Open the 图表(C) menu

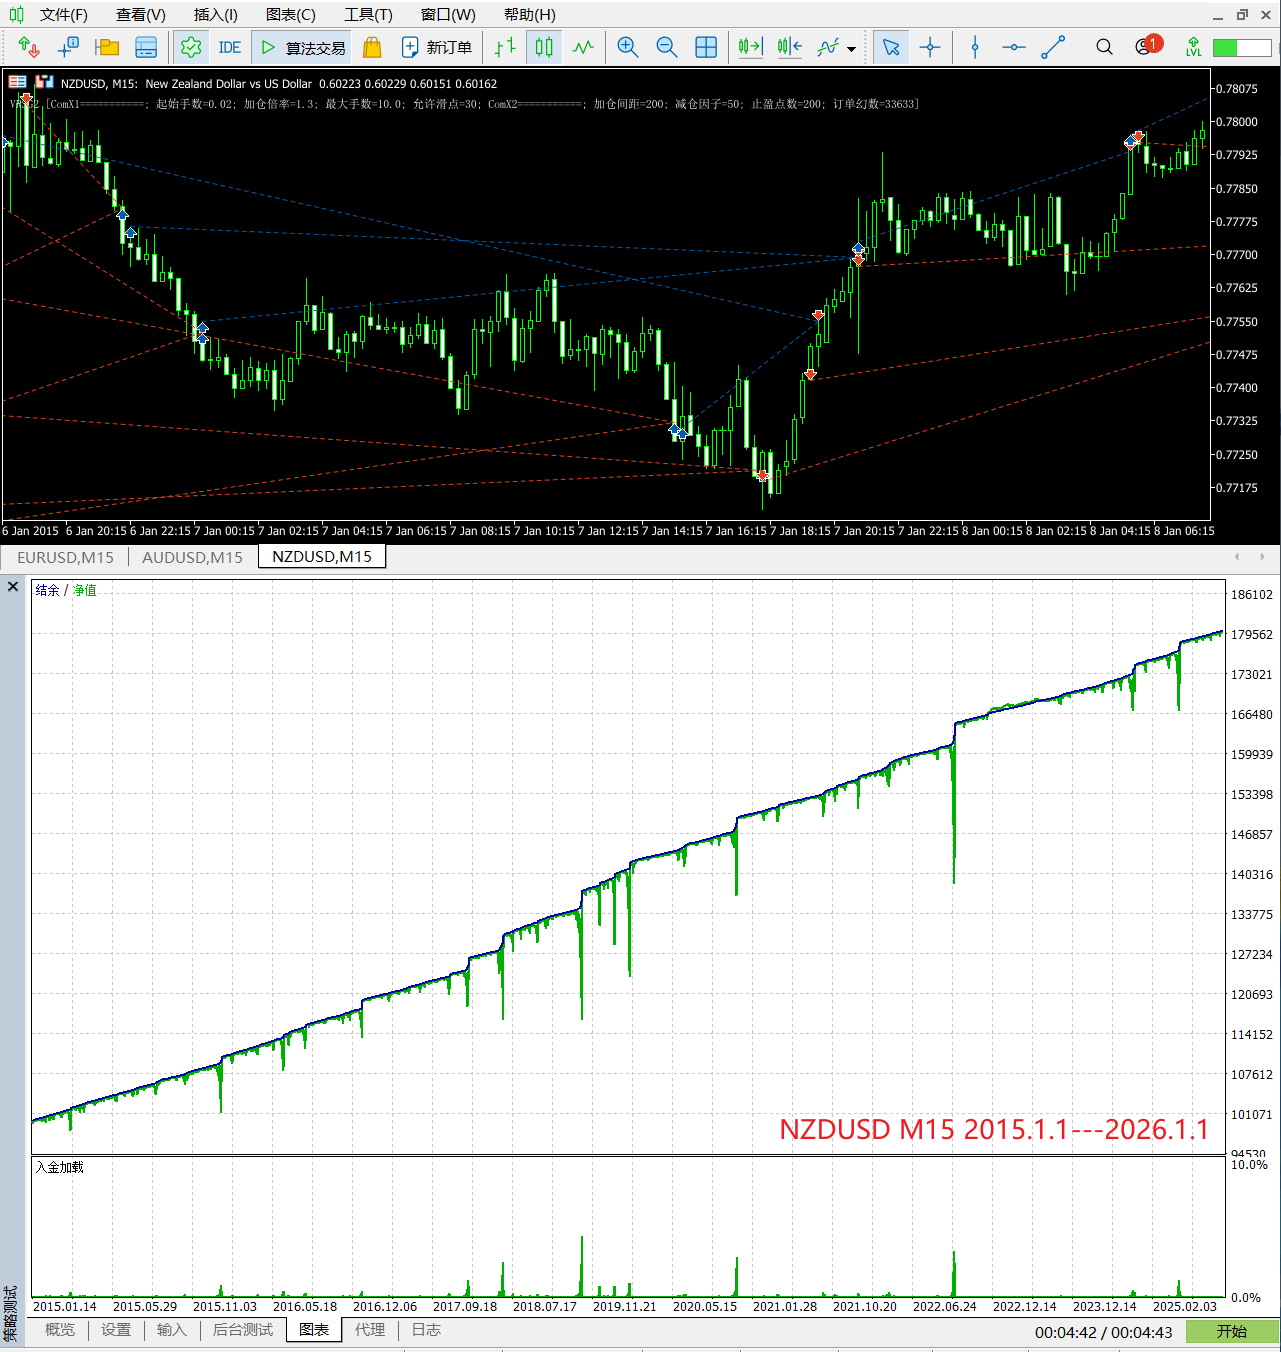pyautogui.click(x=290, y=15)
